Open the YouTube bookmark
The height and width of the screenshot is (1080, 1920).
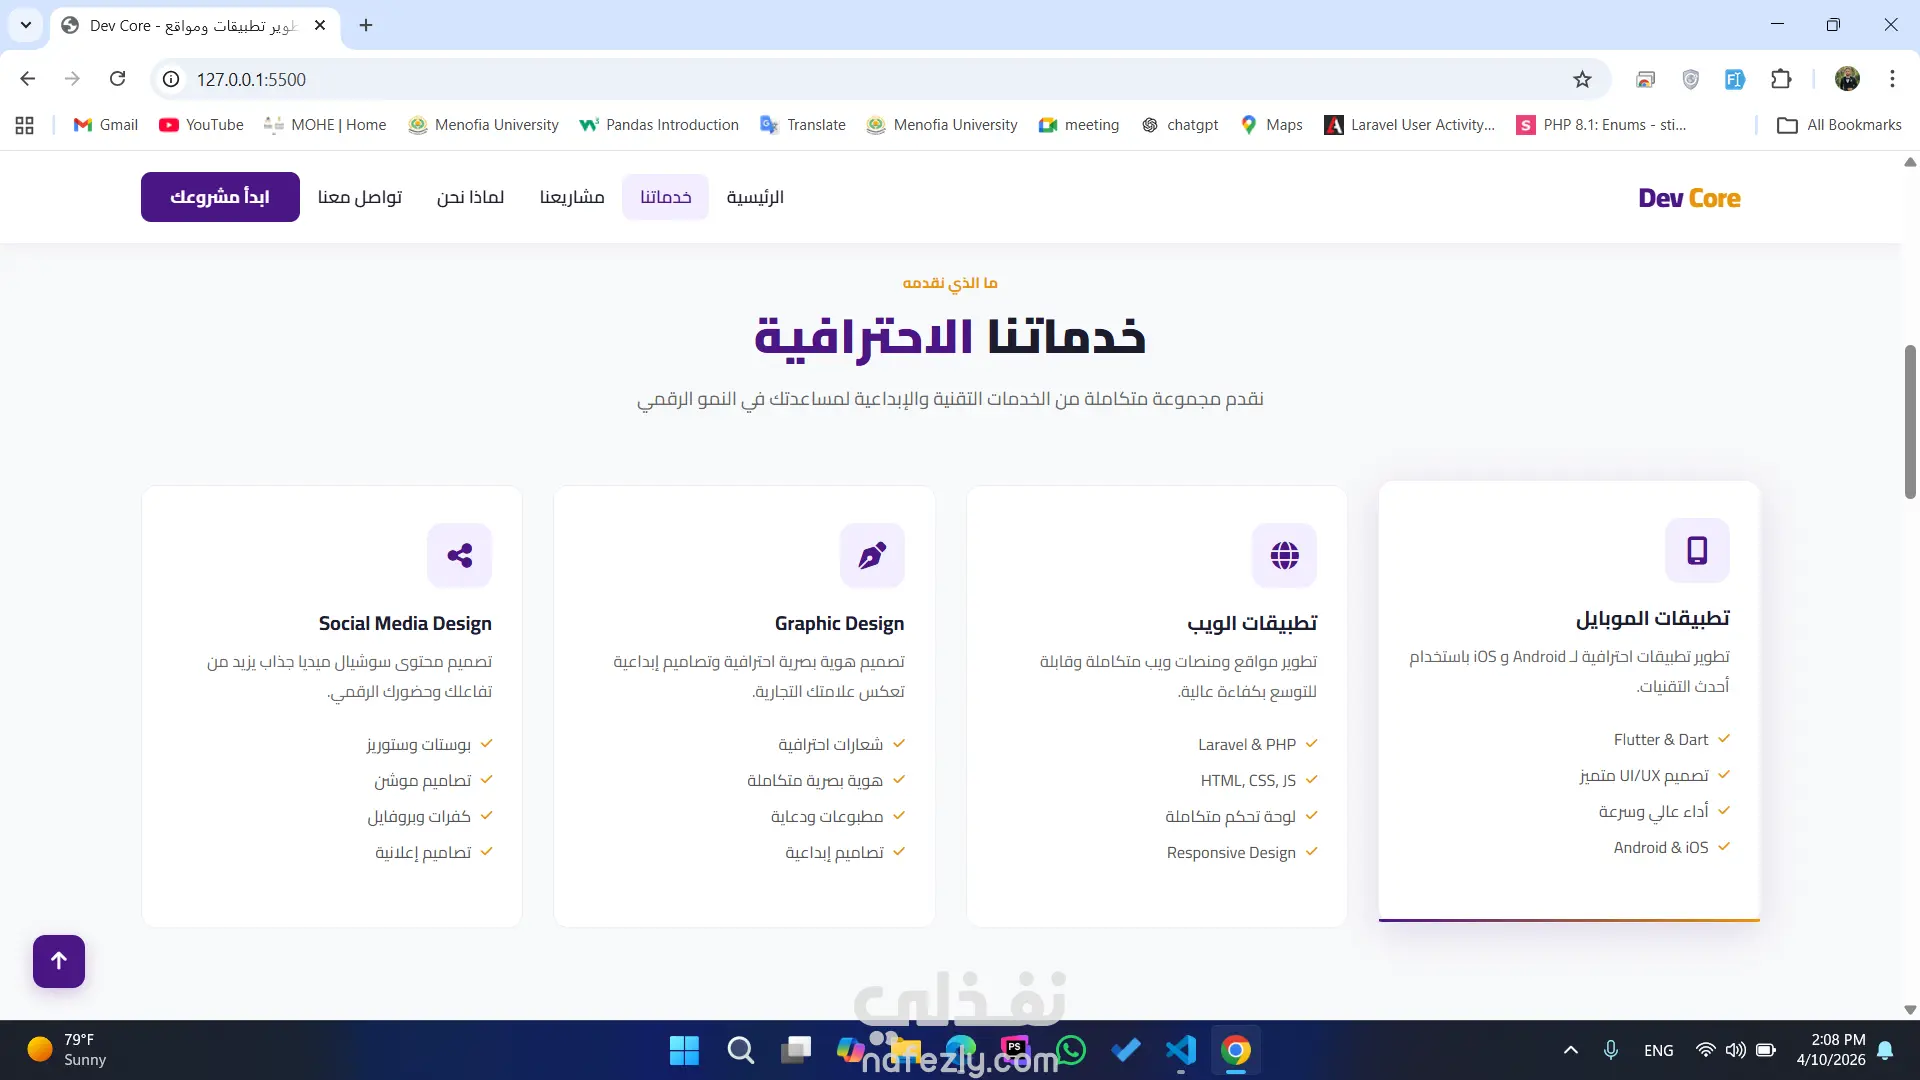click(201, 125)
